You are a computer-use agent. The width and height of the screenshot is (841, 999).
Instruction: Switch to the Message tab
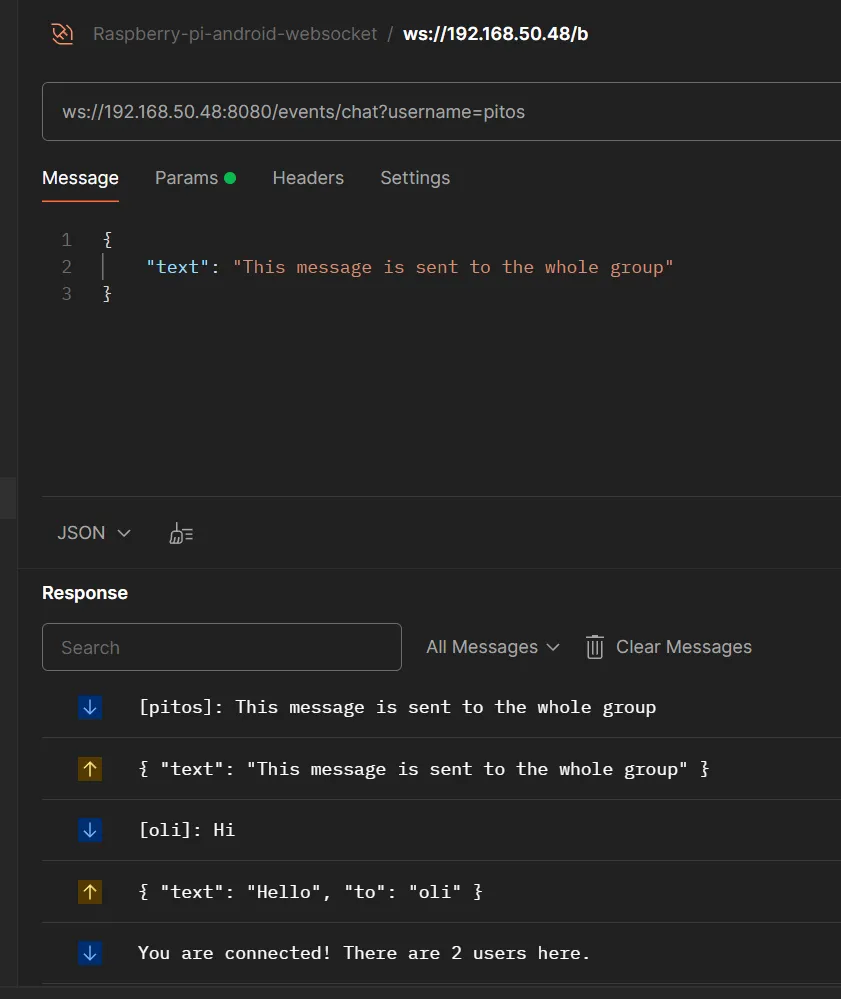click(x=80, y=178)
